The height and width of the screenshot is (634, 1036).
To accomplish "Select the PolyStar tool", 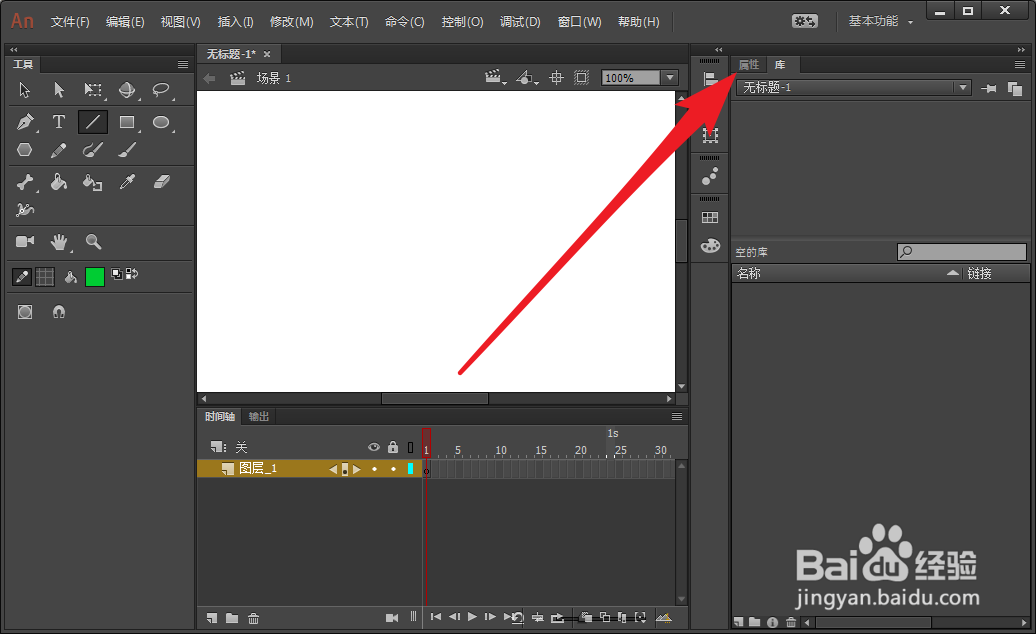I will pyautogui.click(x=24, y=150).
